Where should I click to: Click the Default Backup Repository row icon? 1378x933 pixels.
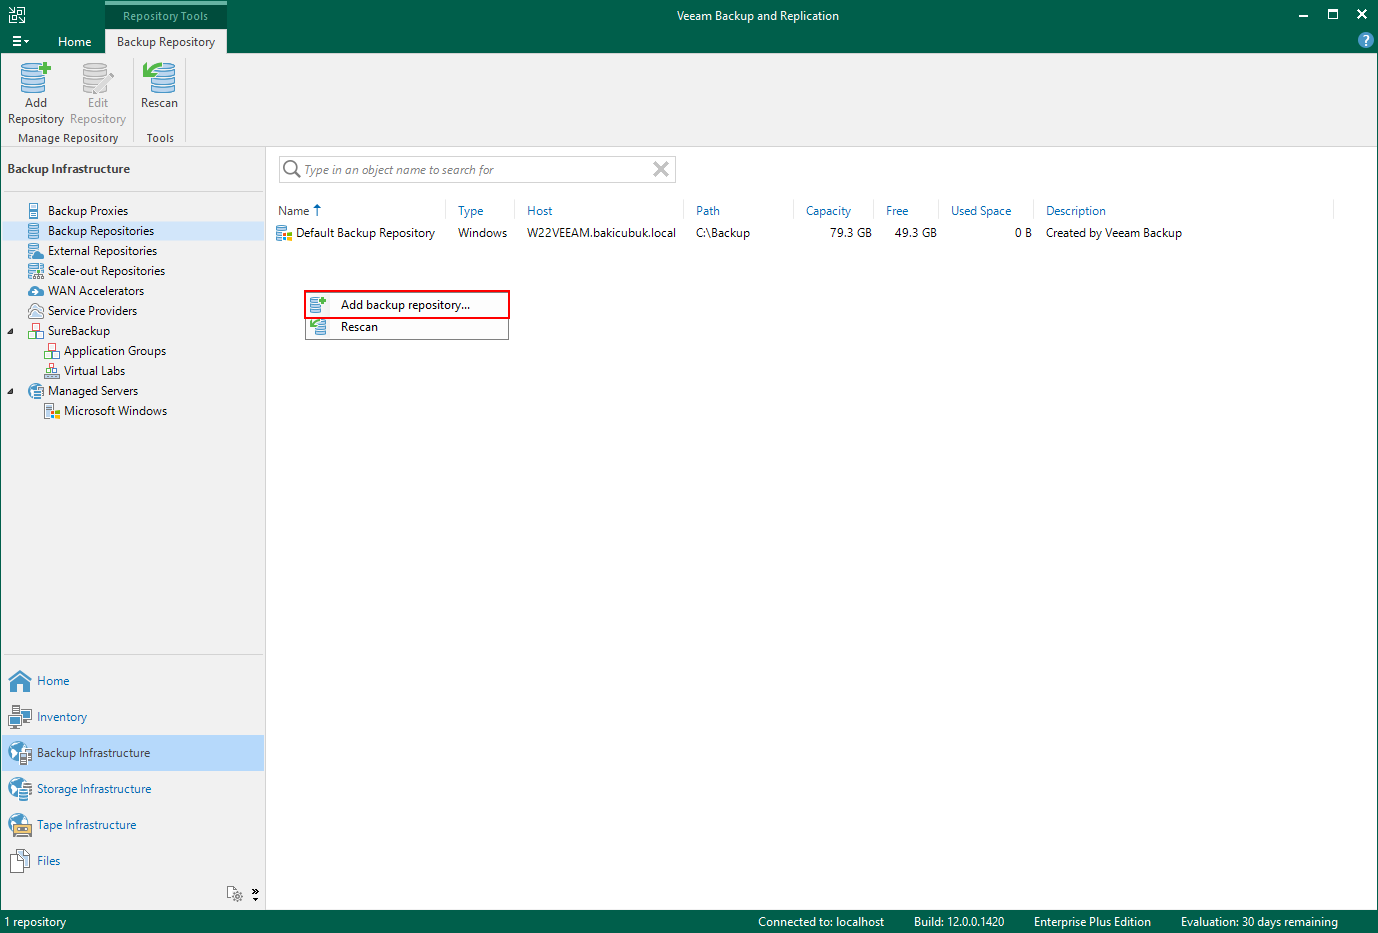[284, 233]
